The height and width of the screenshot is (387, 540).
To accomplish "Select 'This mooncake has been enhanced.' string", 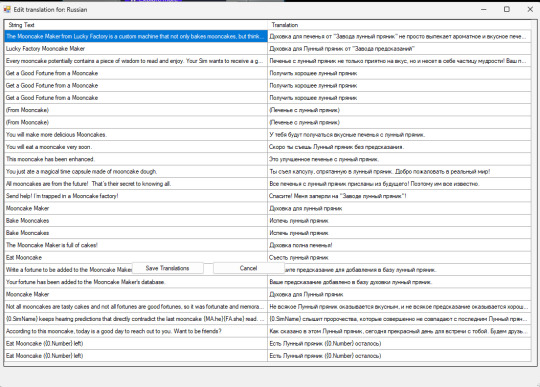I will (x=136, y=159).
